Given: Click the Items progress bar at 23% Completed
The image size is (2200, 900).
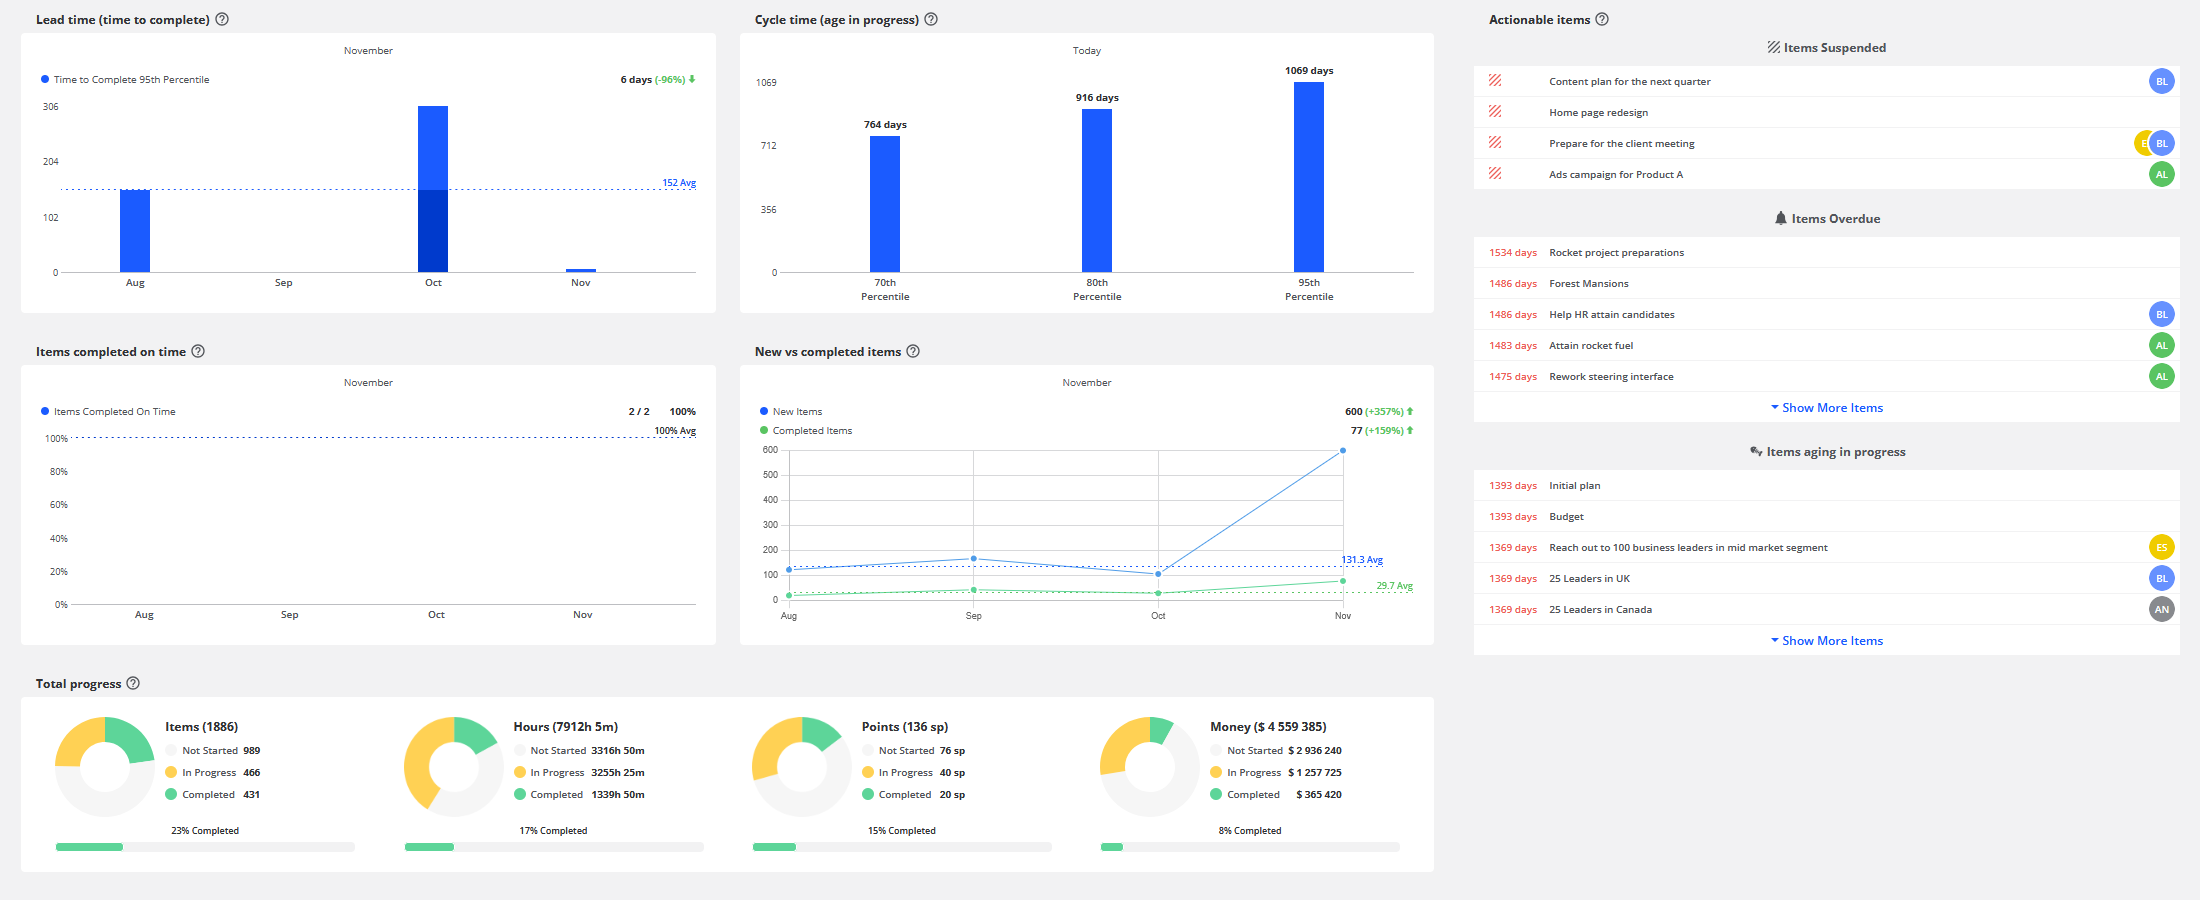Looking at the screenshot, I should (x=205, y=847).
